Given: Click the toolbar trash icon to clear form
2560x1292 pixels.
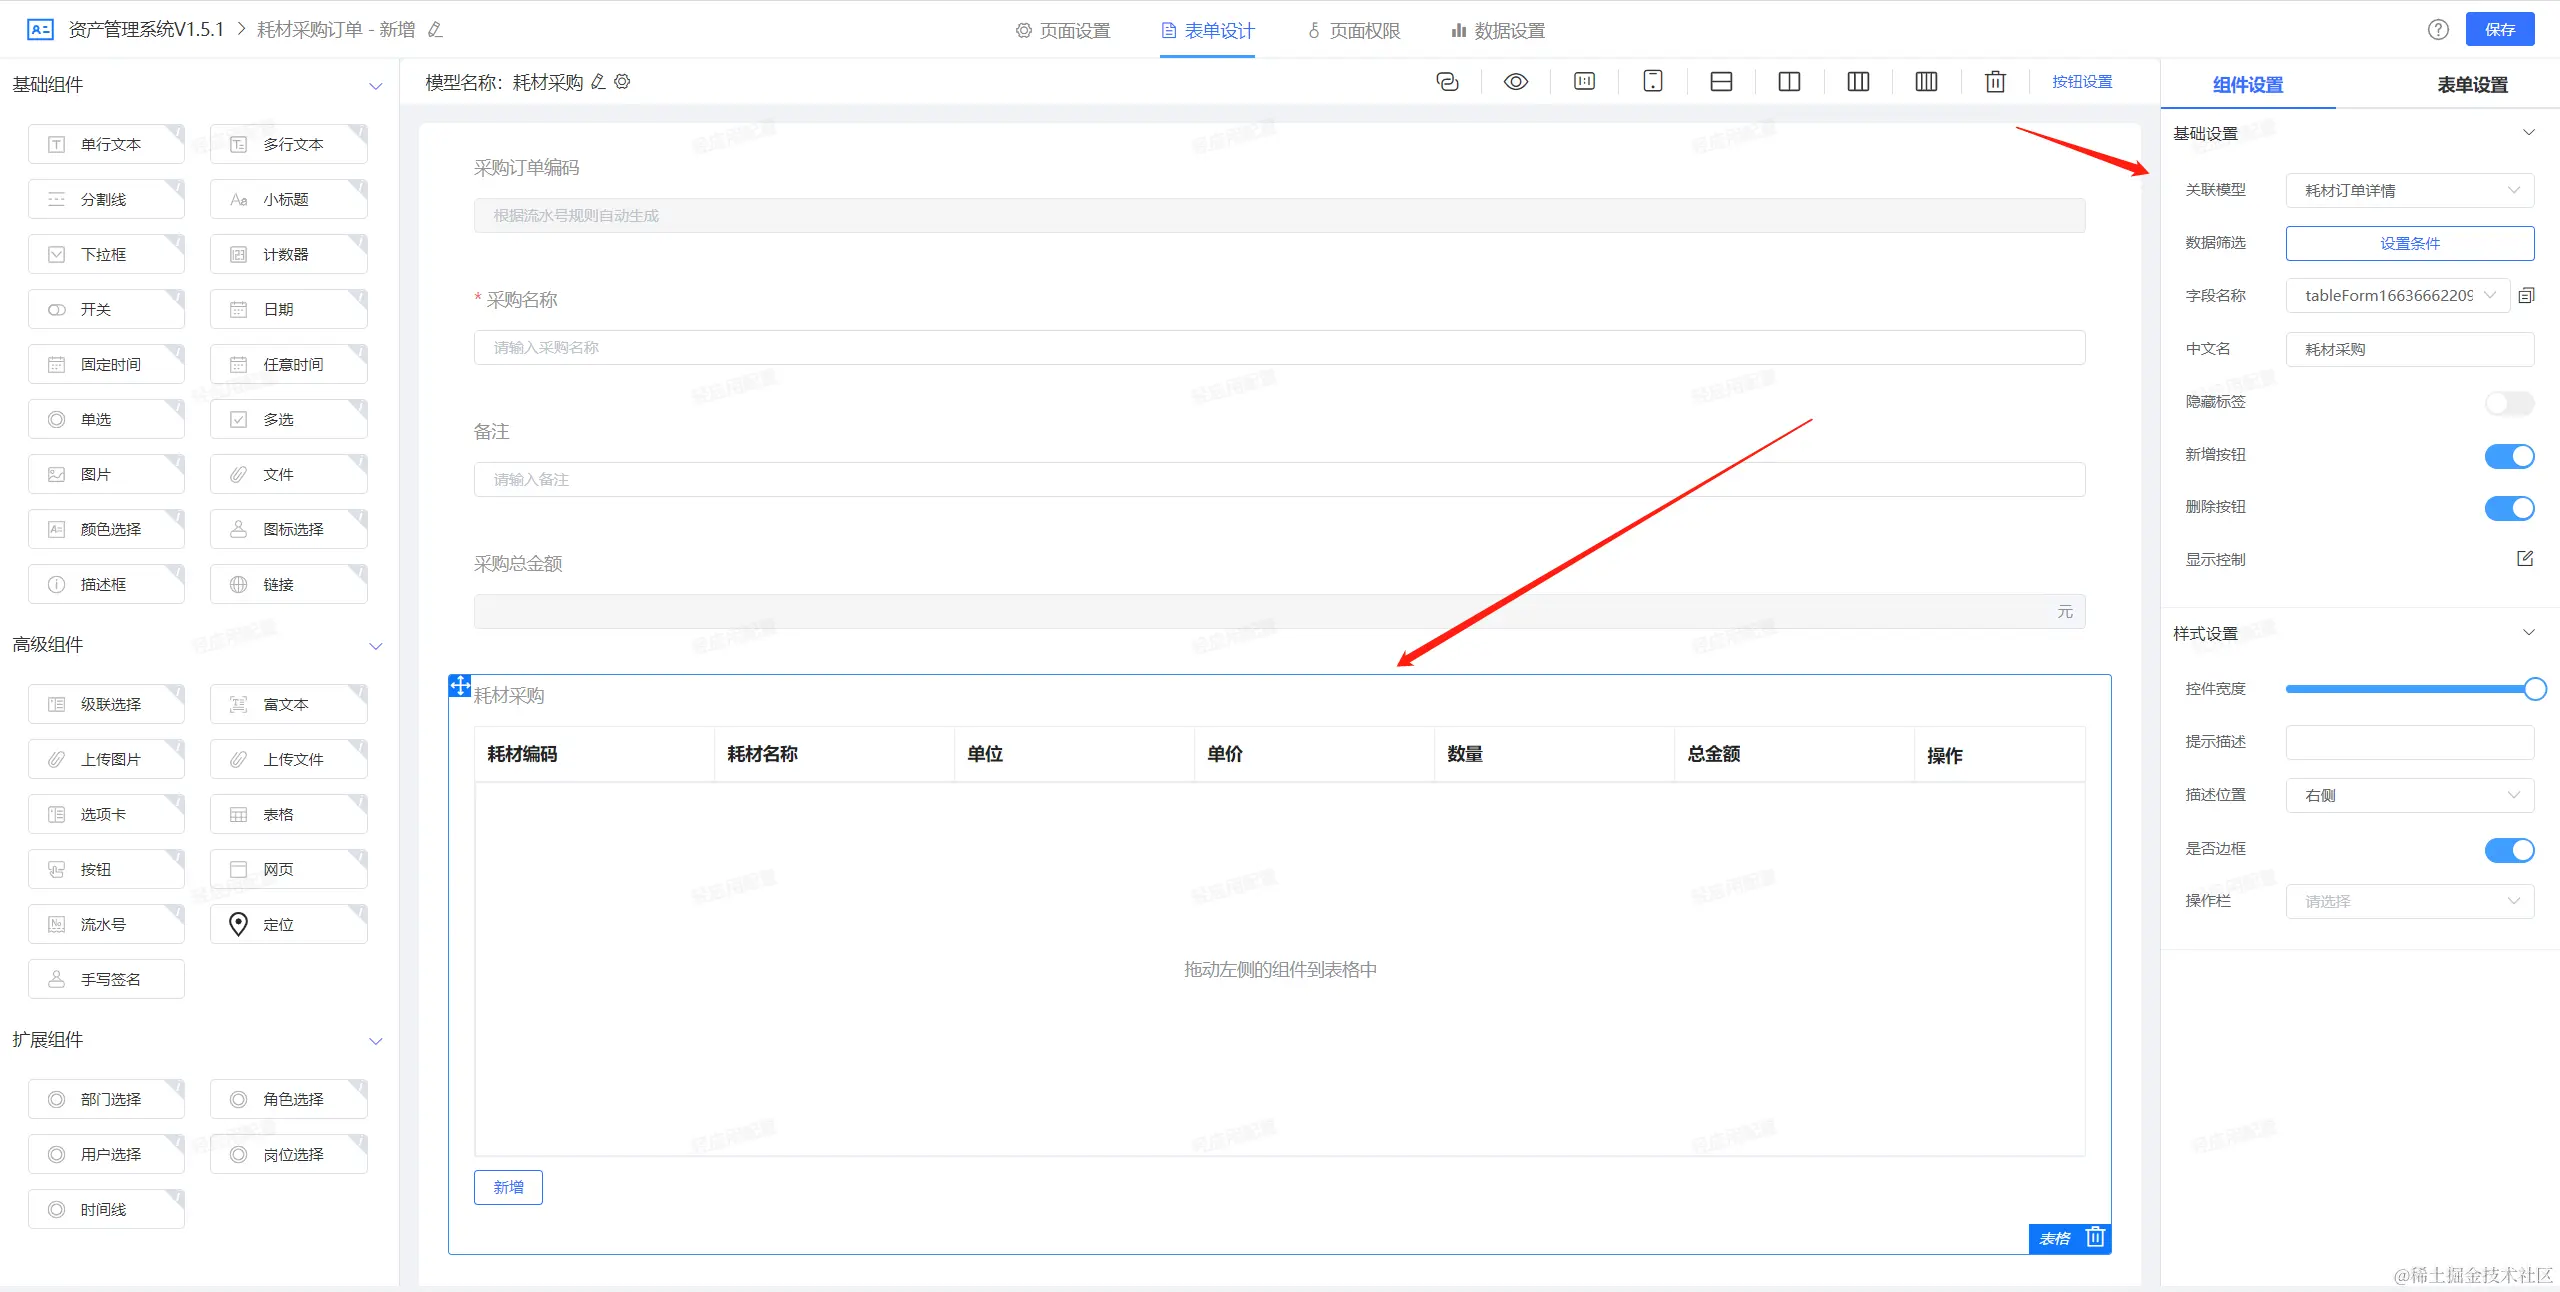Looking at the screenshot, I should pos(1995,82).
